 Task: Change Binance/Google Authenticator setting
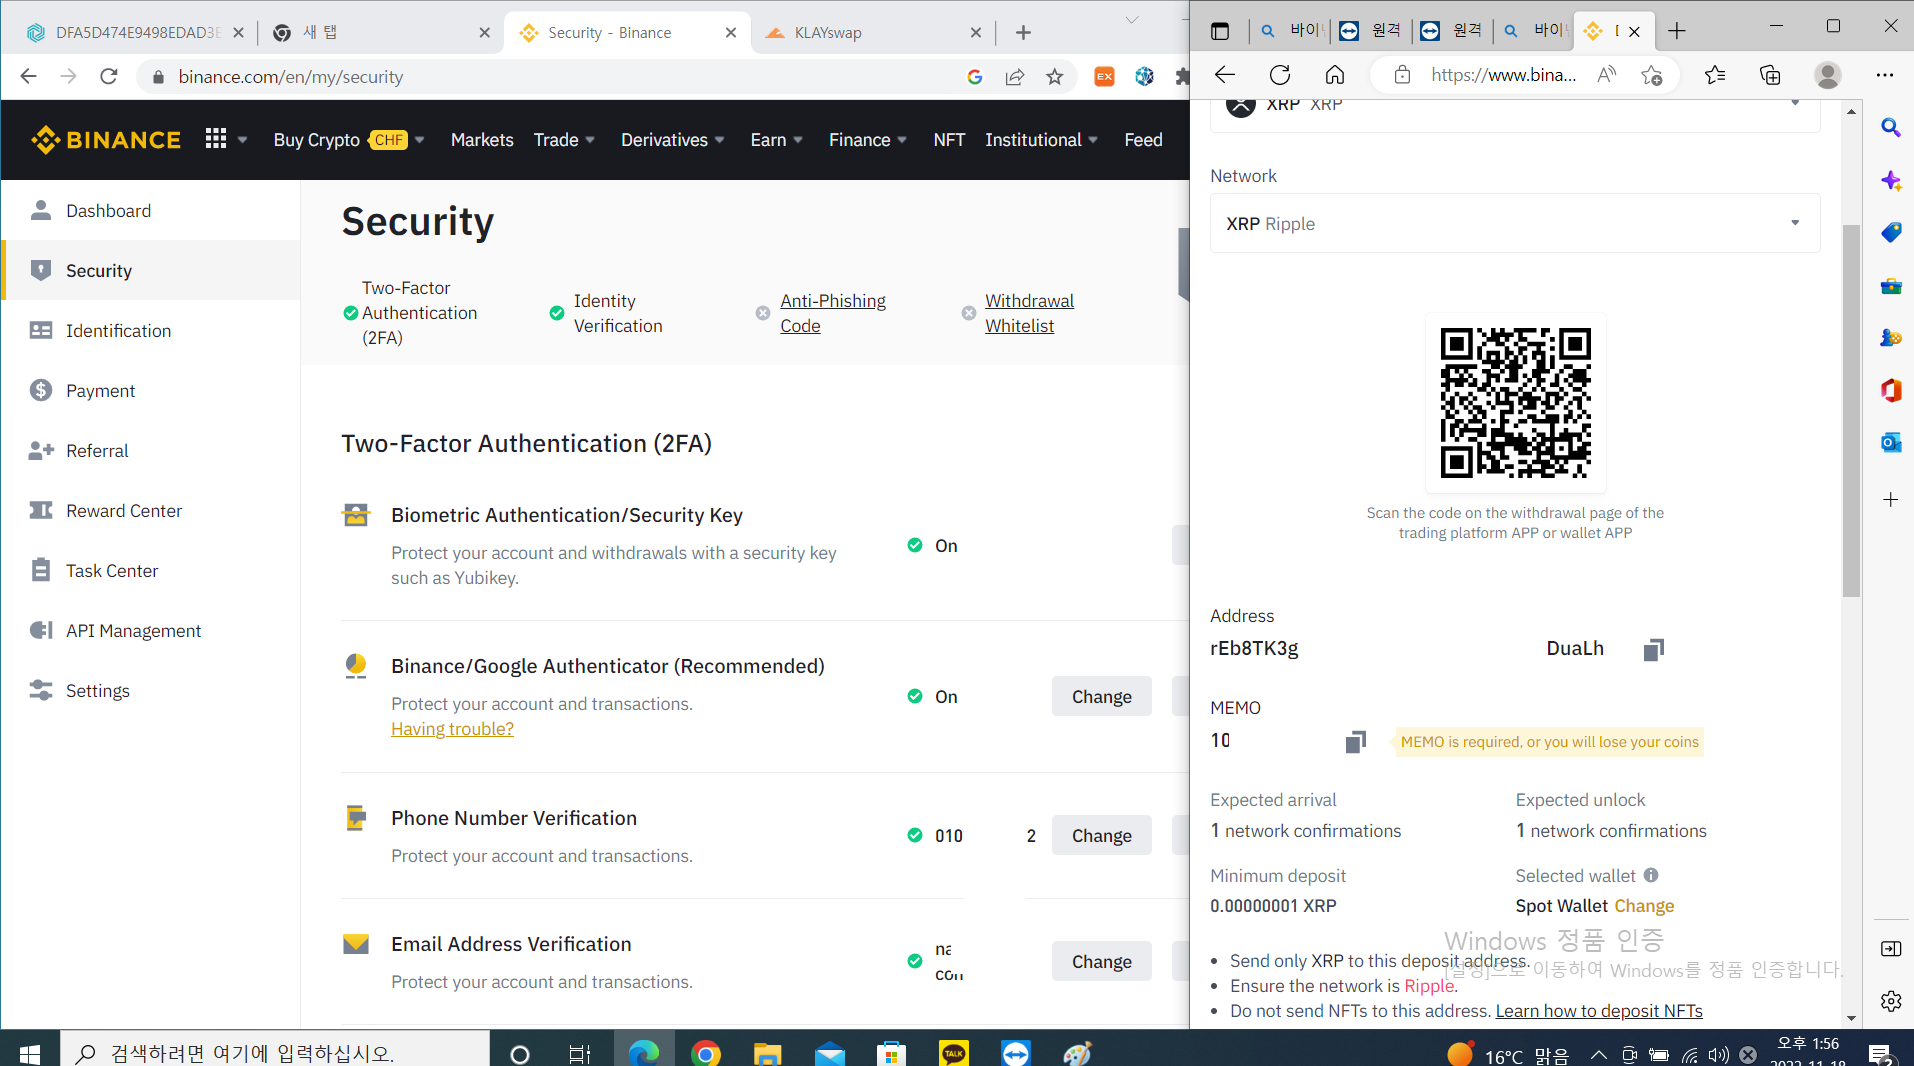pos(1101,696)
